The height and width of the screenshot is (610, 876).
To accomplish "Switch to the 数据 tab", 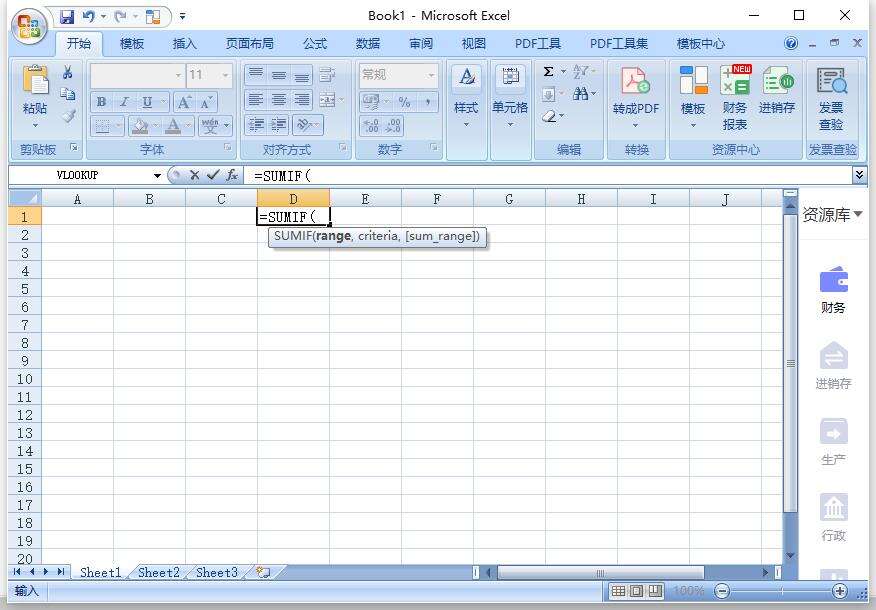I will (x=368, y=44).
